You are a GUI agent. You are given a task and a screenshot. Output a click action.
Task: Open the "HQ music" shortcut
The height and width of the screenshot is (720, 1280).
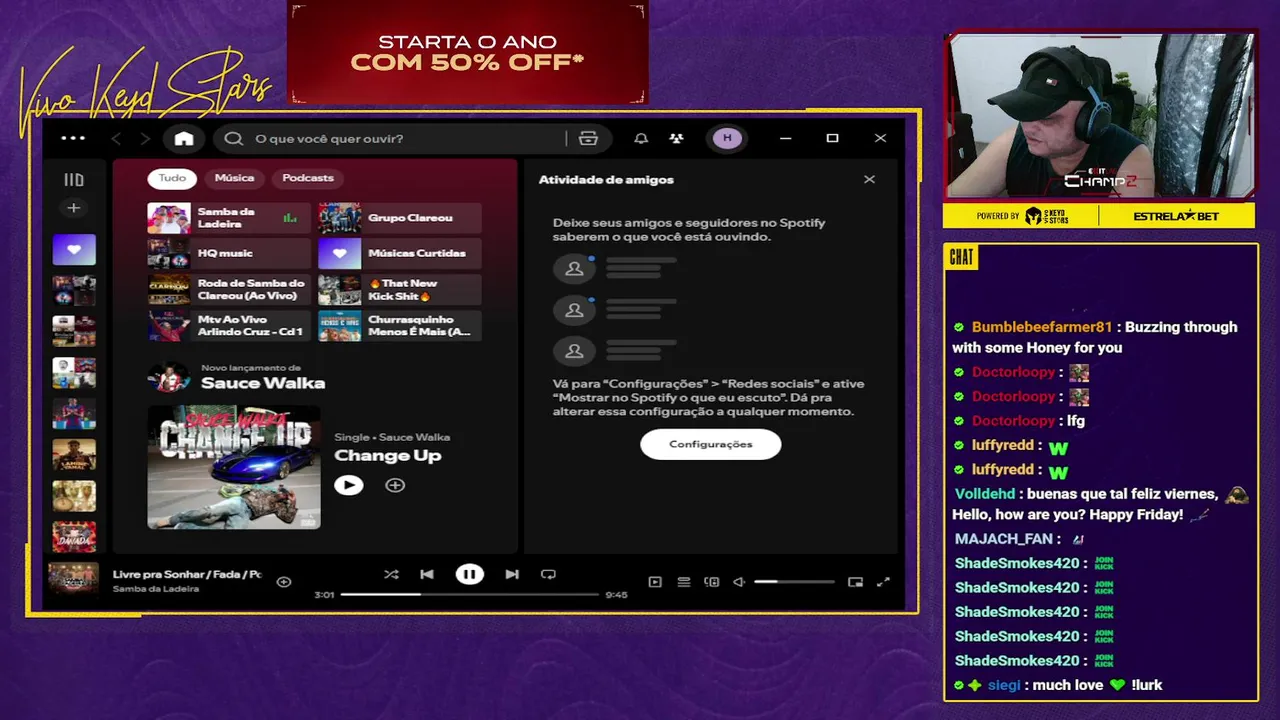229,254
